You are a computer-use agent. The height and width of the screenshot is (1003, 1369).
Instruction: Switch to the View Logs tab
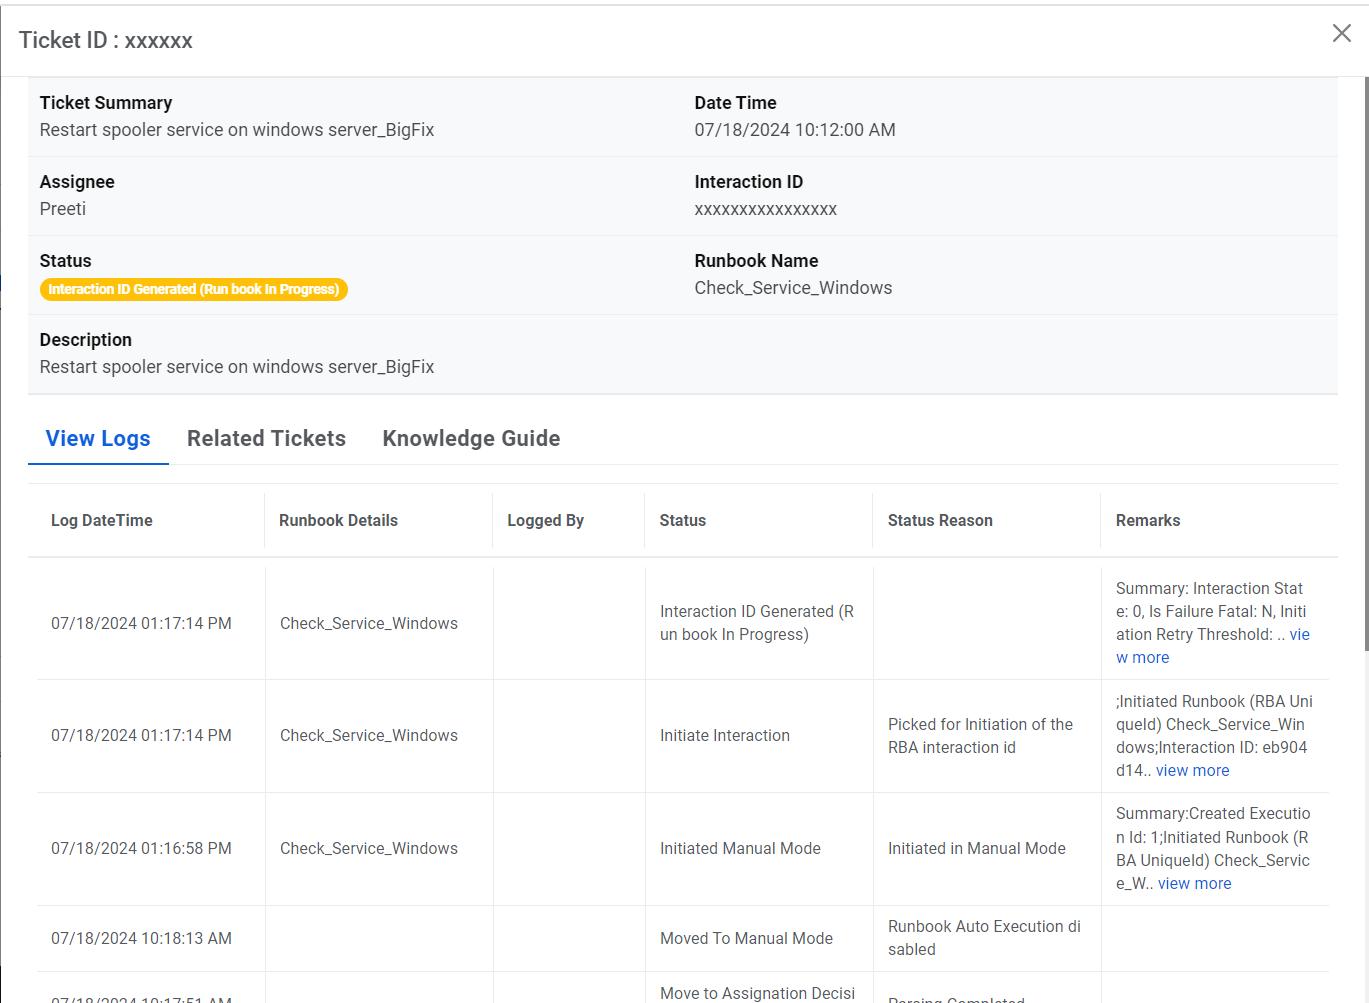tap(98, 439)
